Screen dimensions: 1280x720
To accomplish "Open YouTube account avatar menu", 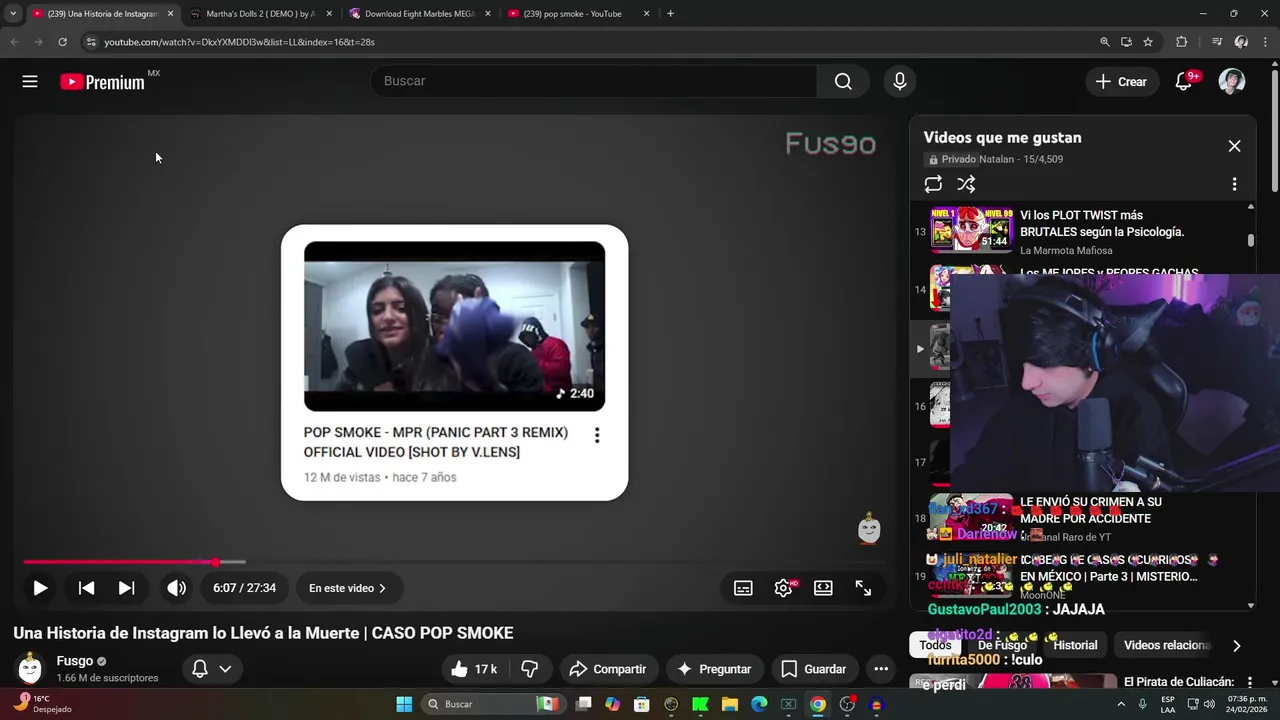I will click(1232, 82).
